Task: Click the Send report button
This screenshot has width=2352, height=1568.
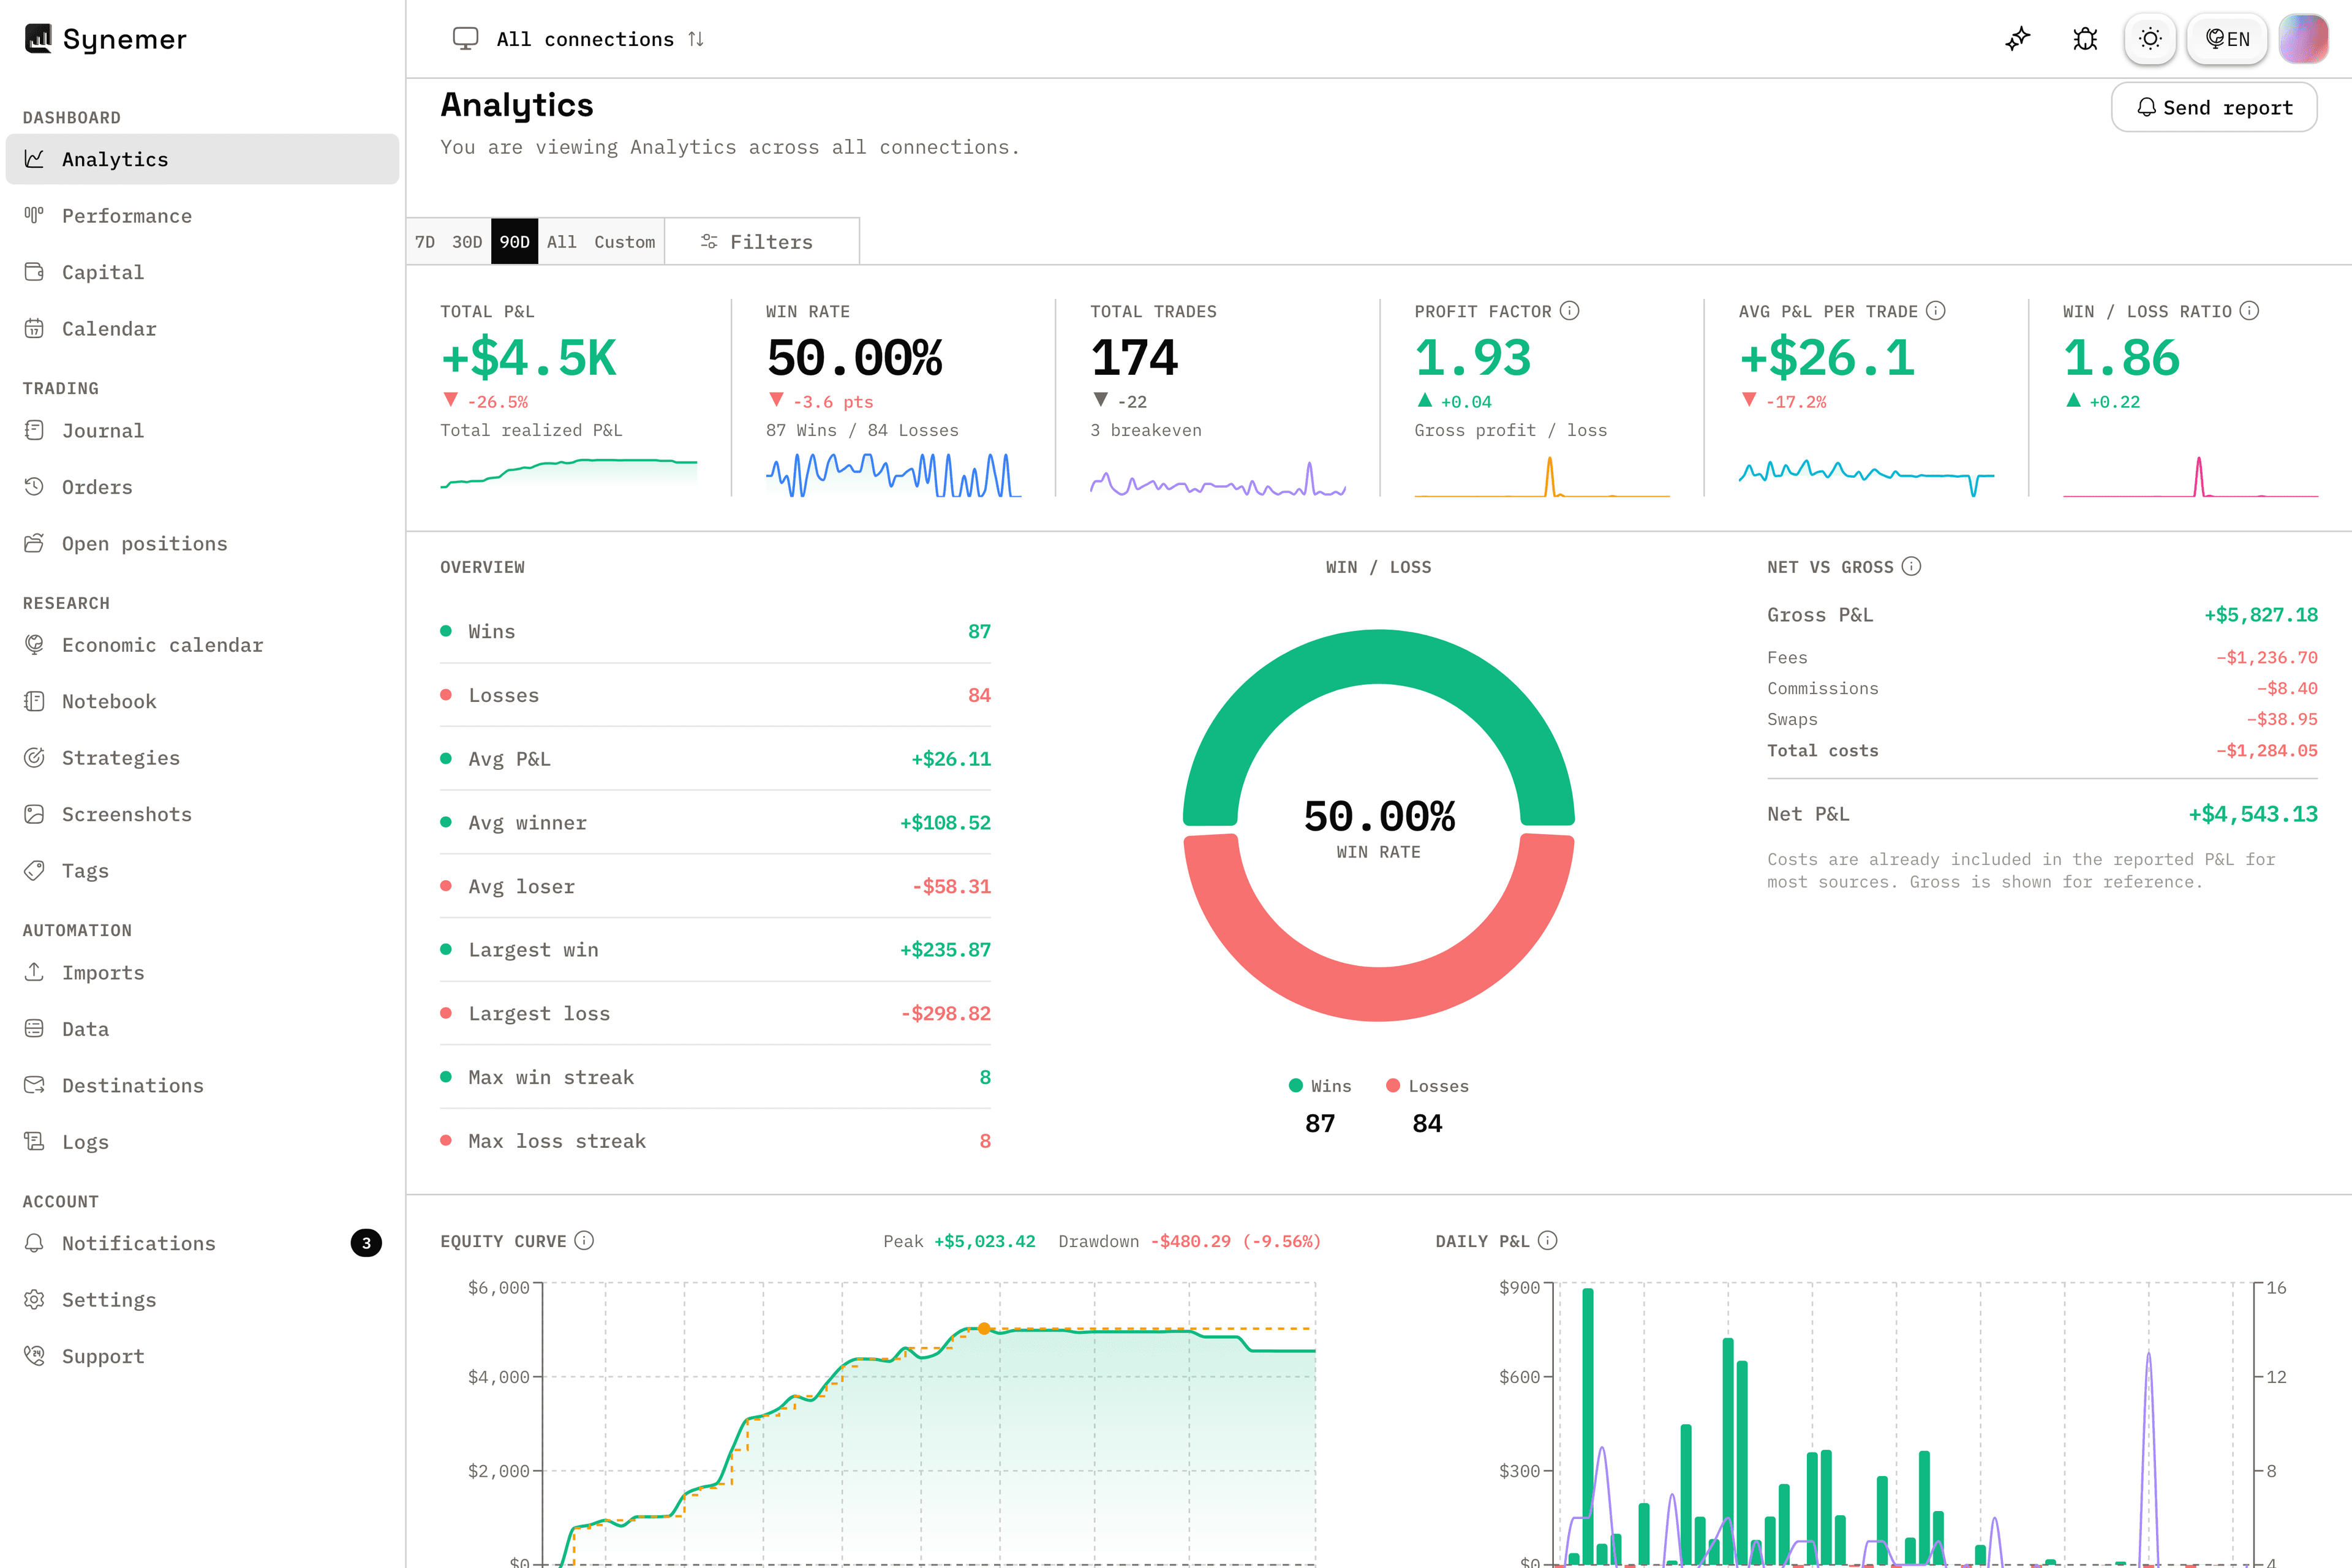Action: click(2214, 107)
